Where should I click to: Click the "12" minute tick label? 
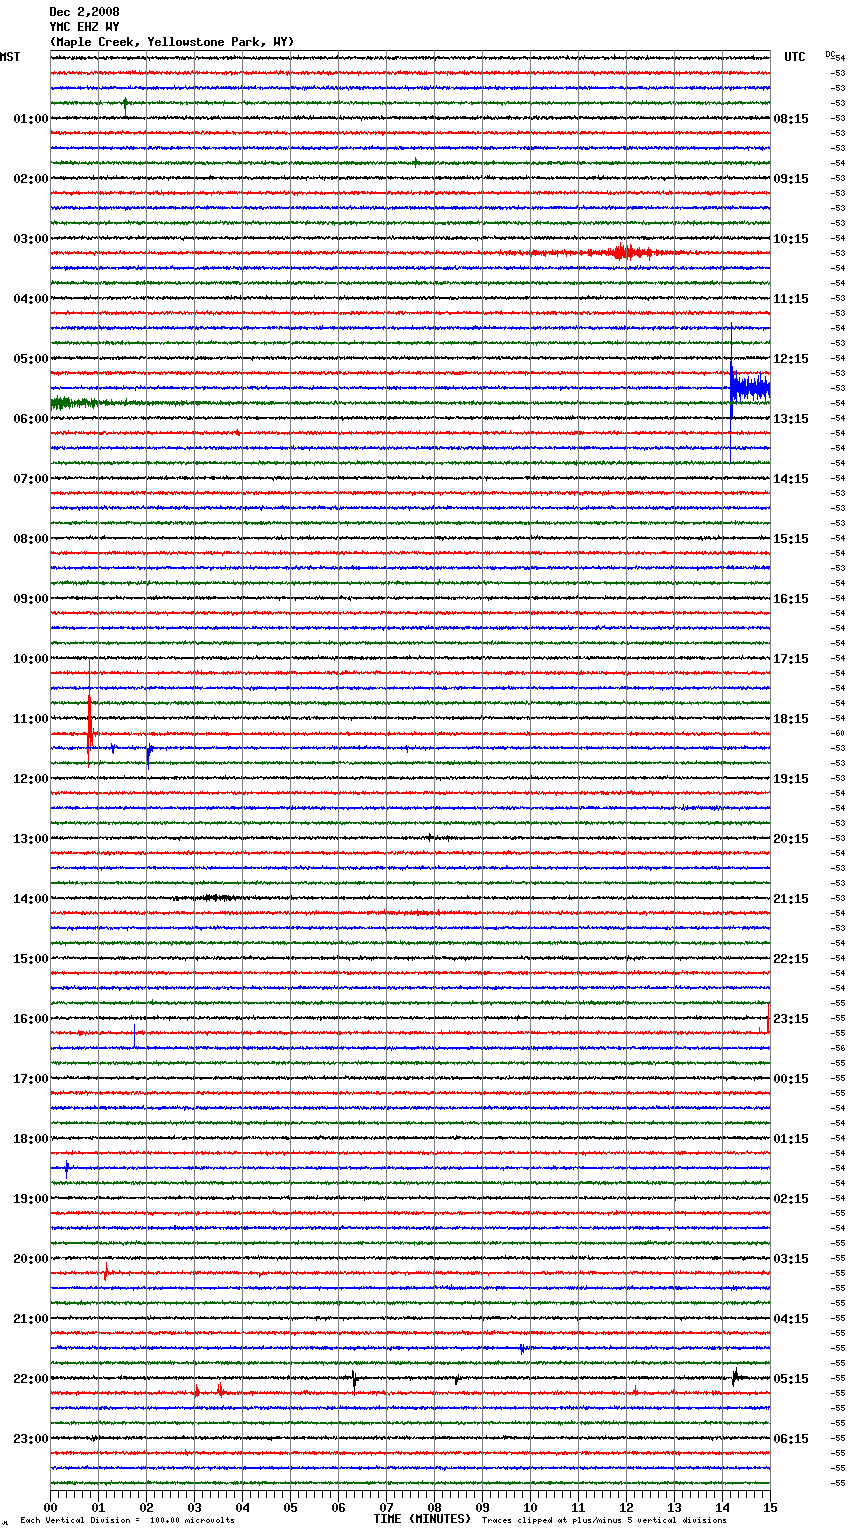click(626, 1507)
